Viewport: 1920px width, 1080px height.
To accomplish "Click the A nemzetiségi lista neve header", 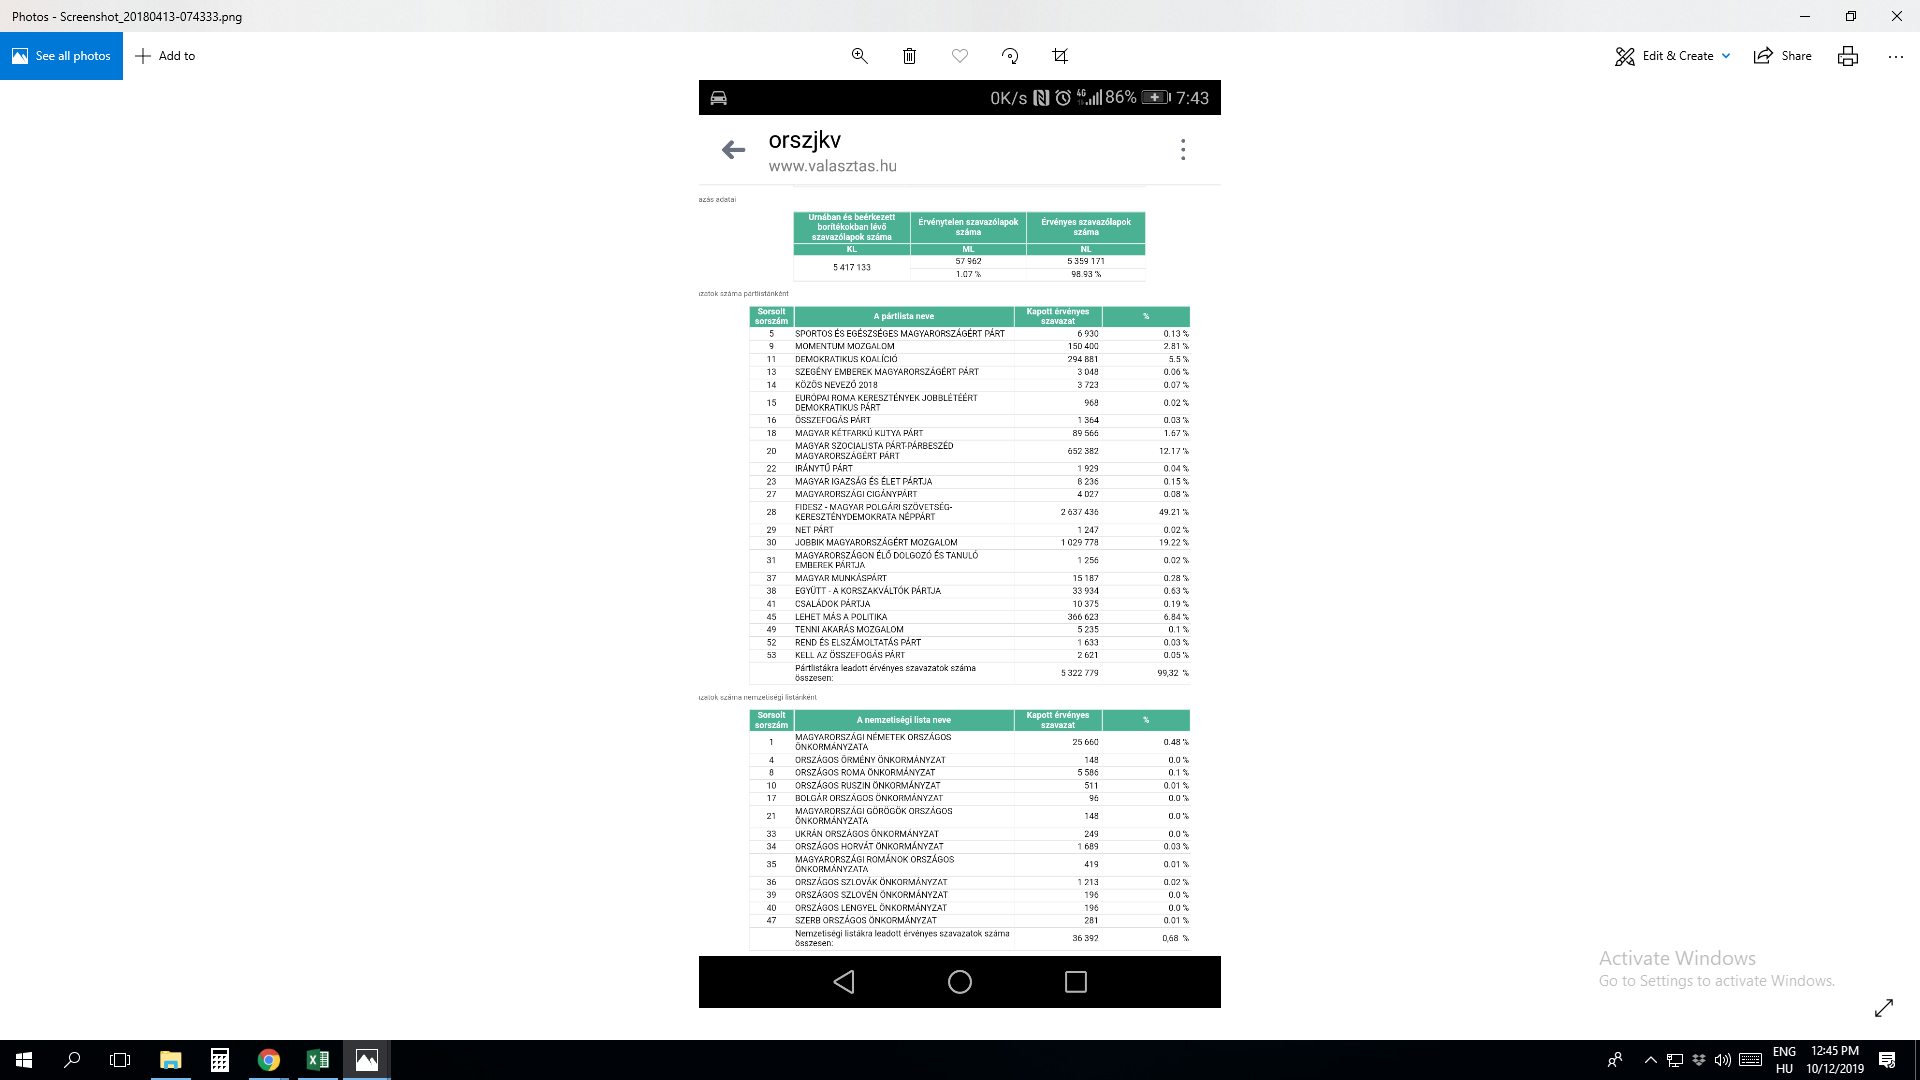I will (904, 720).
